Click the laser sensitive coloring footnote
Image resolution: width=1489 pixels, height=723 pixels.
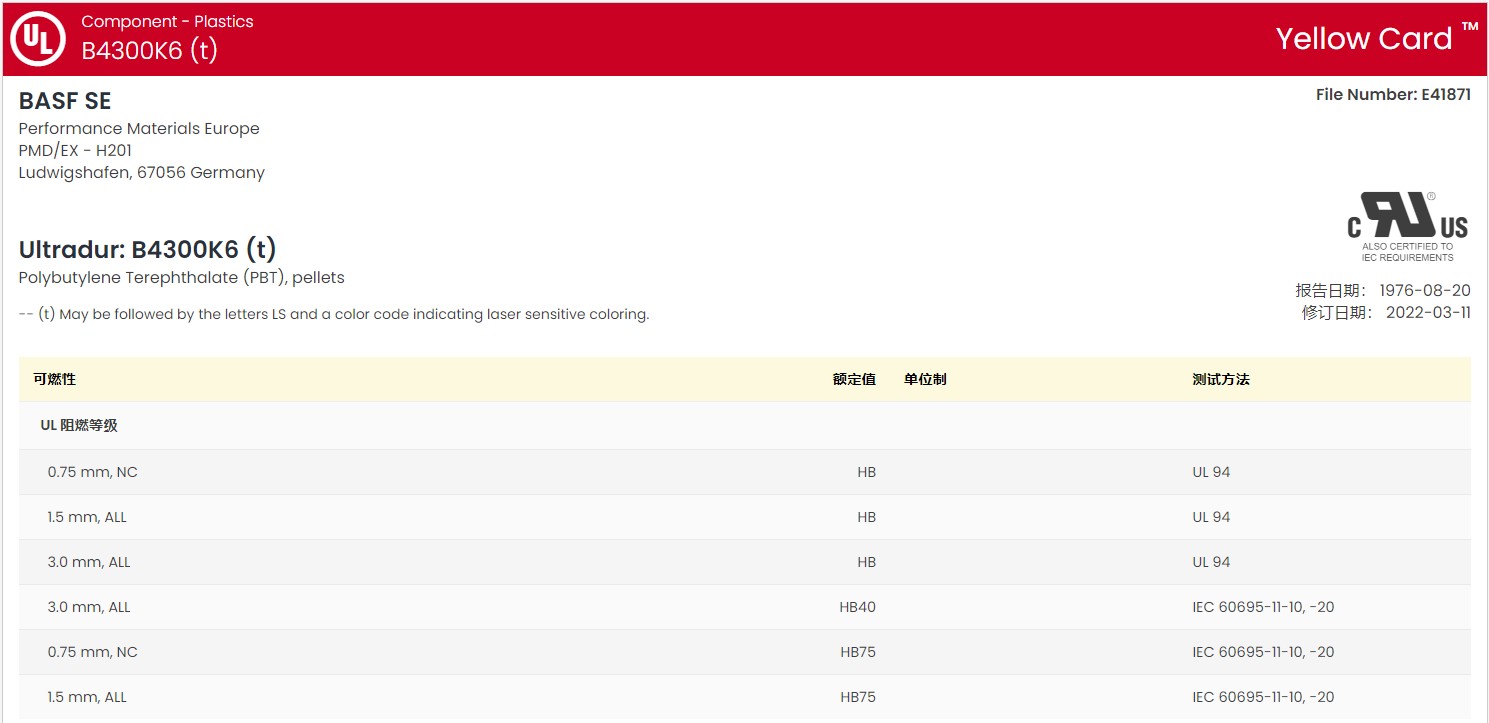click(334, 314)
